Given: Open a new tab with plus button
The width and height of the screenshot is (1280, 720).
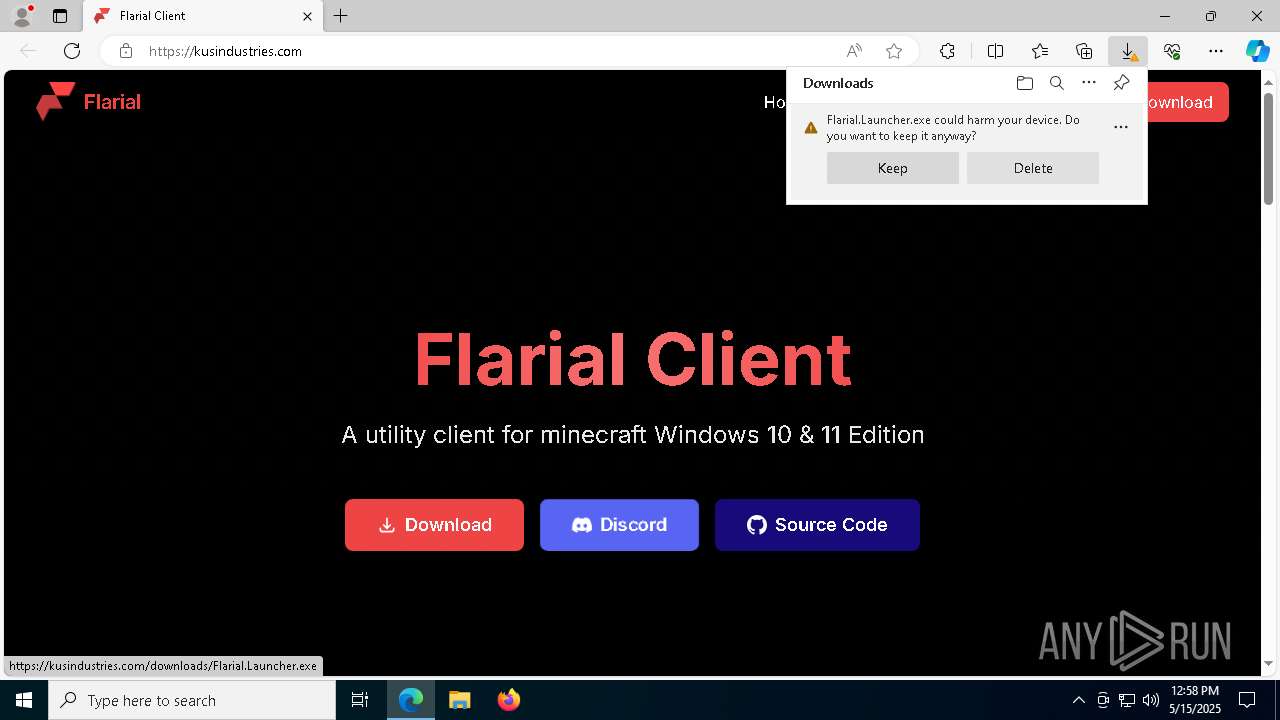Looking at the screenshot, I should [x=341, y=16].
